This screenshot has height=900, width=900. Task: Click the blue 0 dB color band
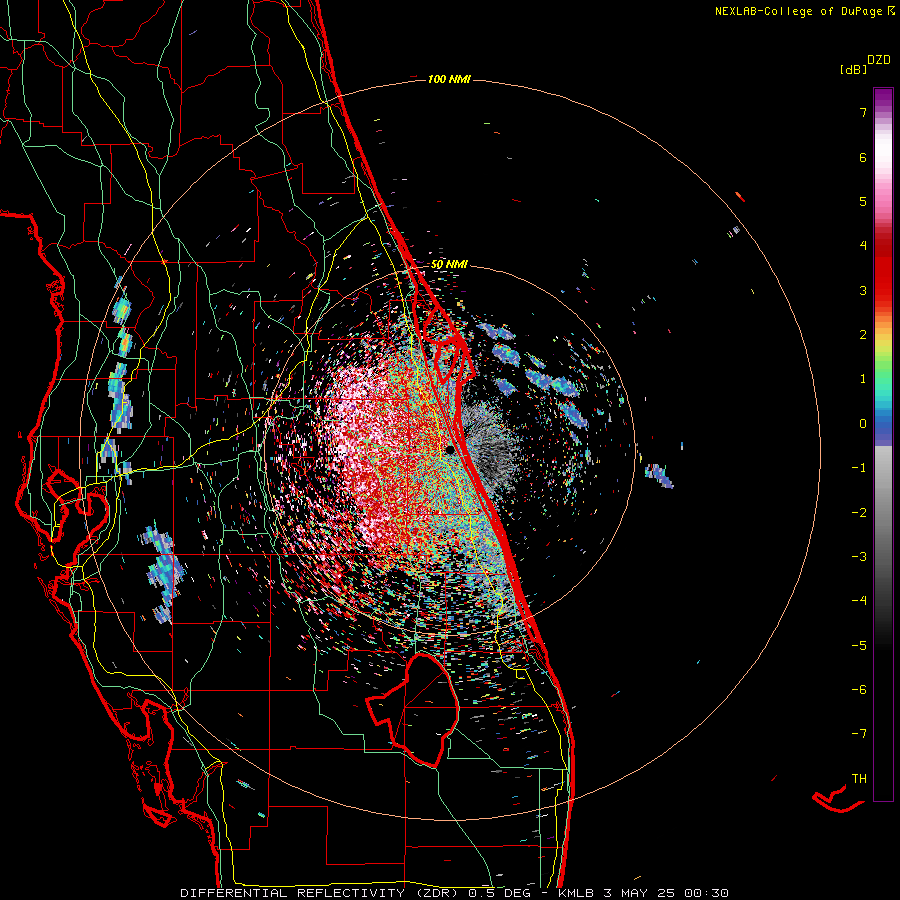(883, 424)
